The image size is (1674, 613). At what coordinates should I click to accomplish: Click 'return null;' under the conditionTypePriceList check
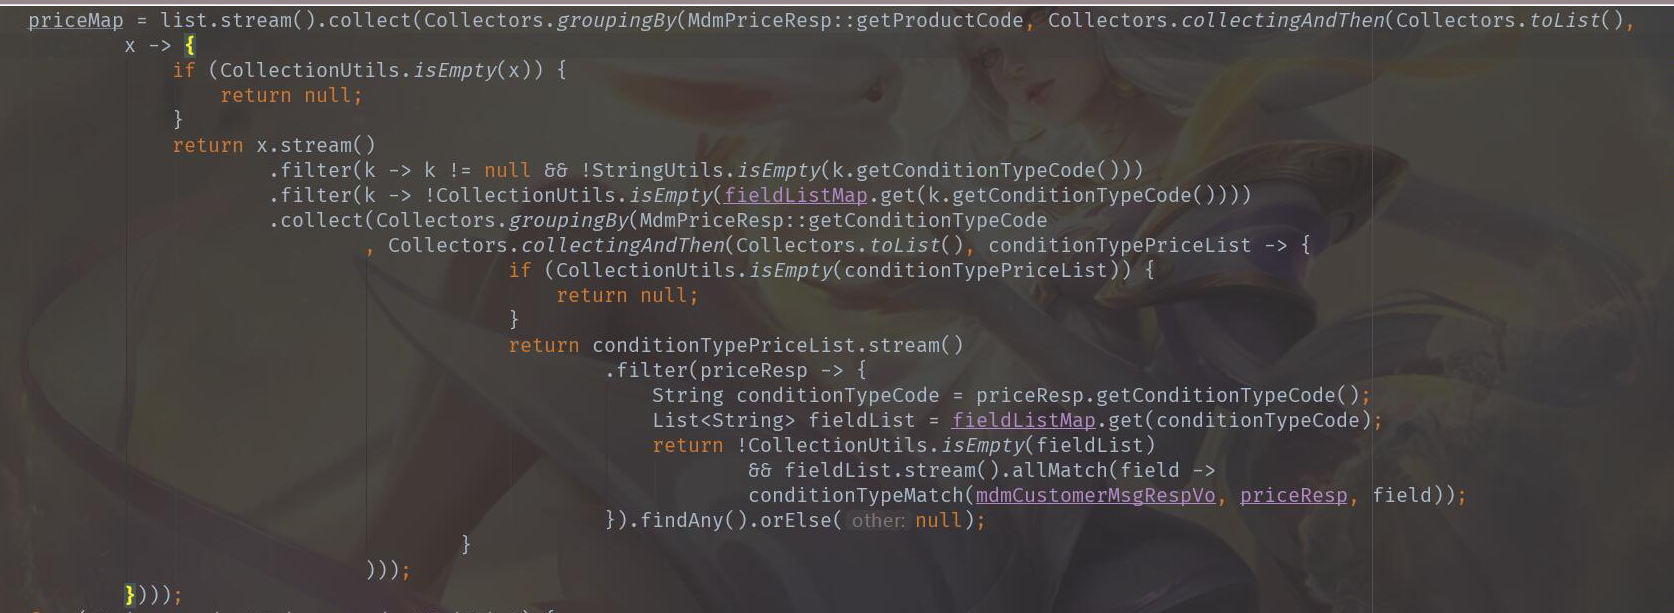point(627,295)
